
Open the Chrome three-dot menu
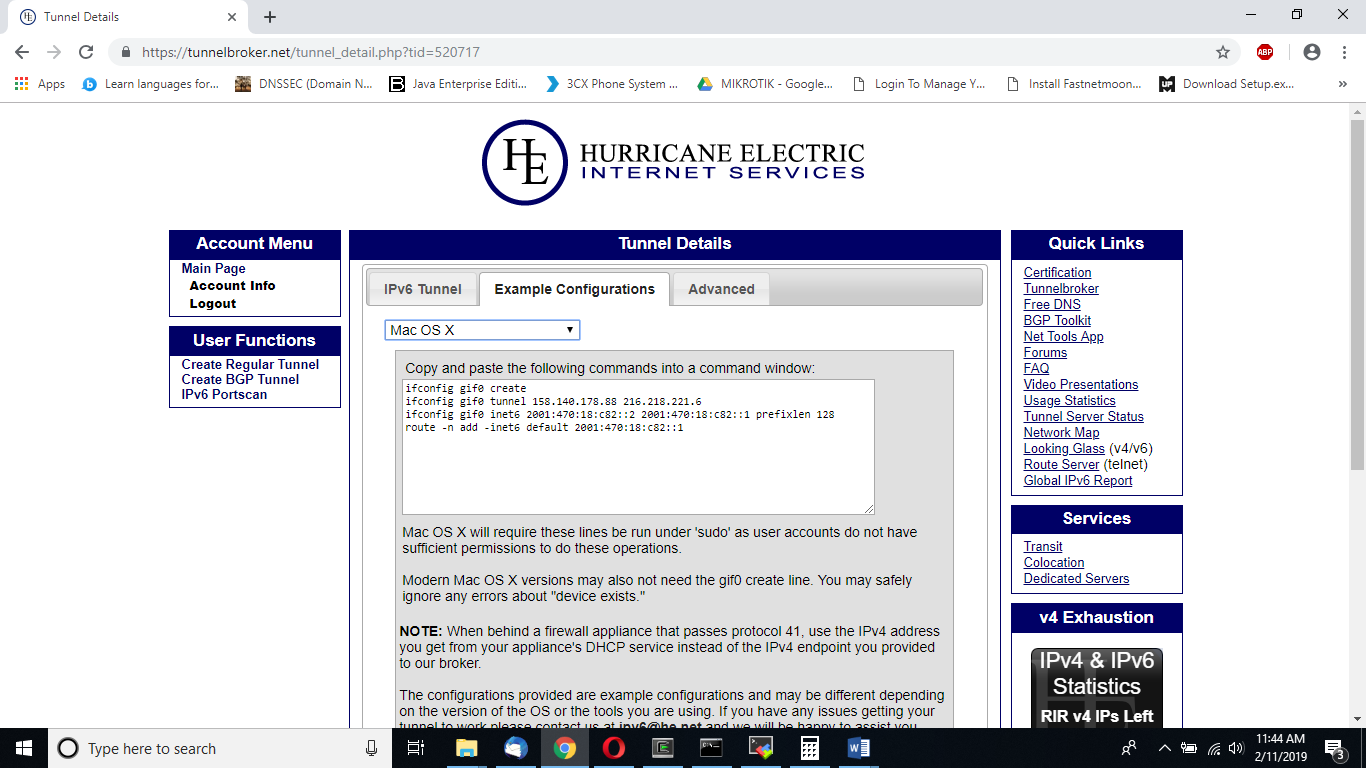coord(1343,52)
